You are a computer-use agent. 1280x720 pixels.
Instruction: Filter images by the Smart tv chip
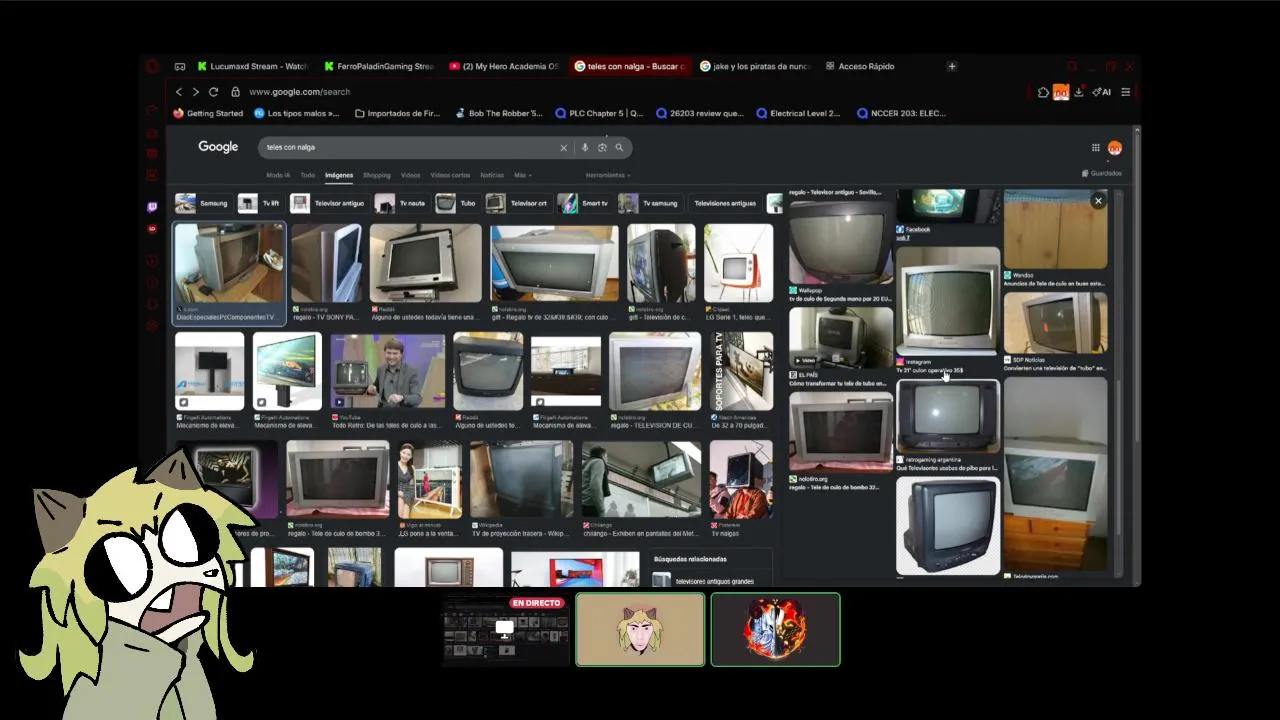[583, 203]
